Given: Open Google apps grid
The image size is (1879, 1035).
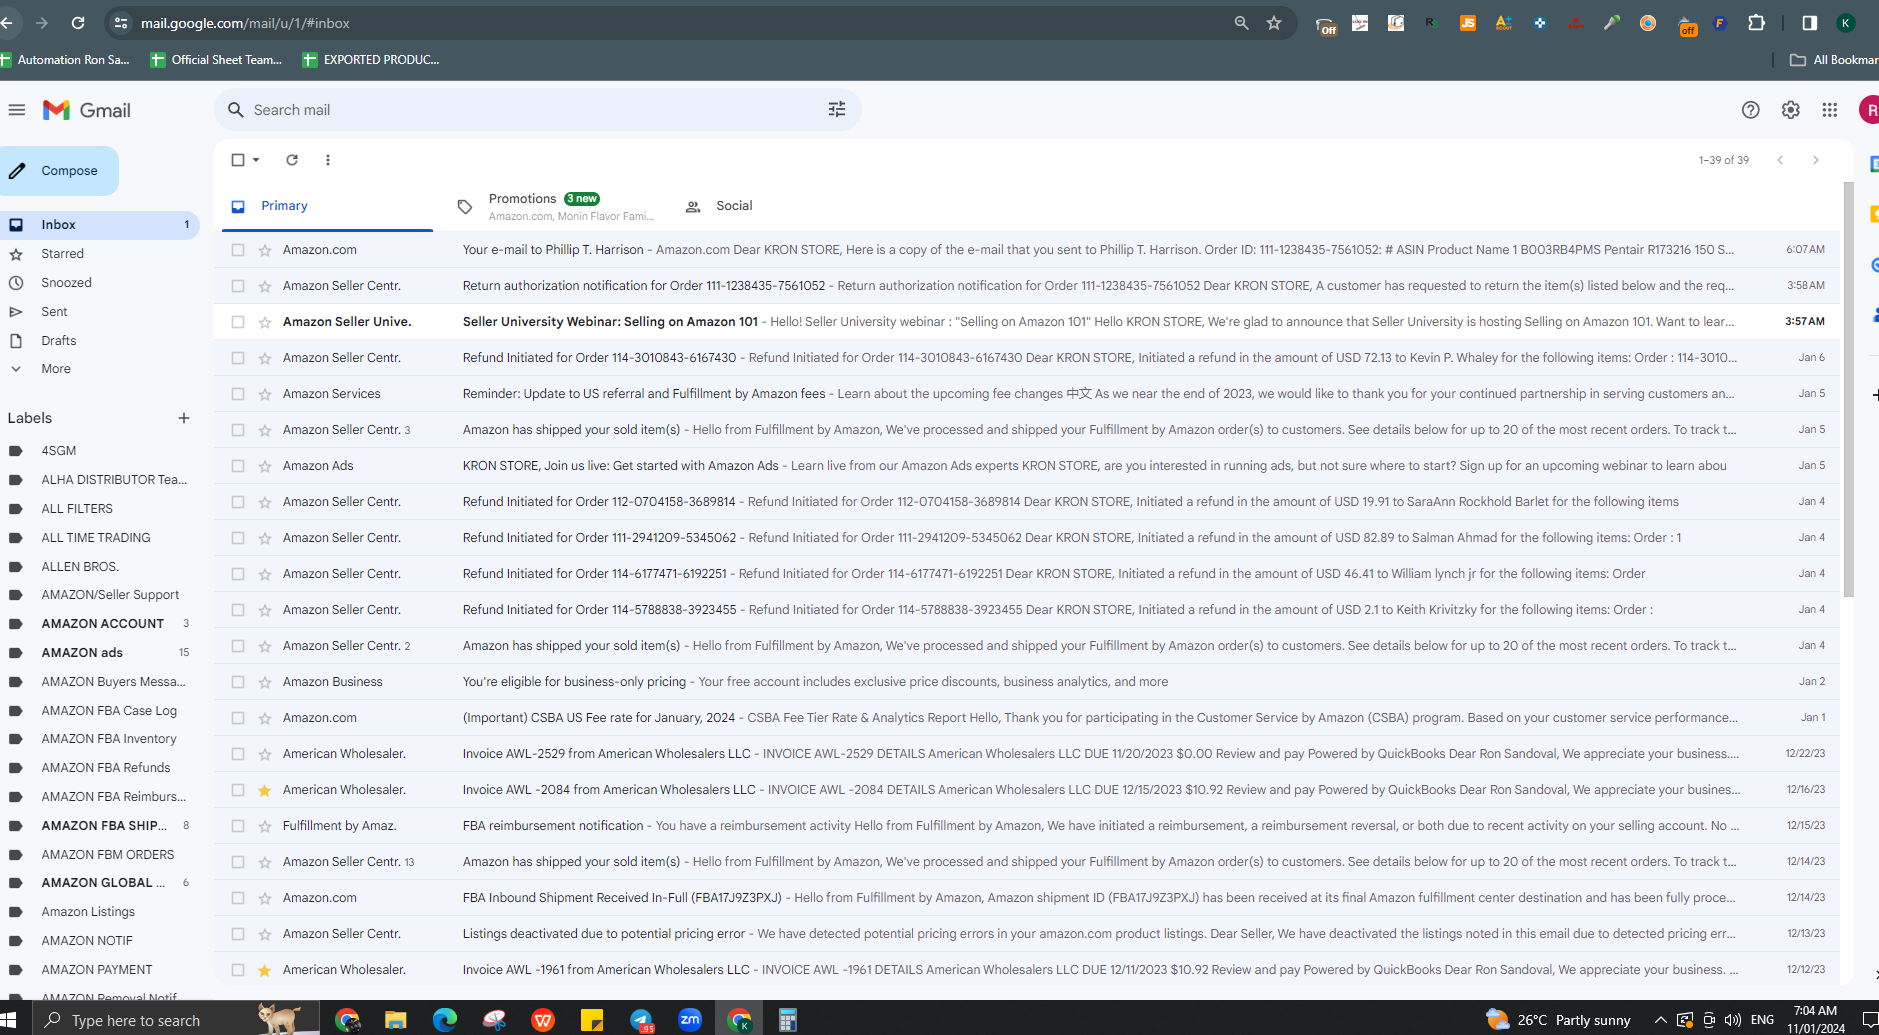Looking at the screenshot, I should coord(1829,110).
